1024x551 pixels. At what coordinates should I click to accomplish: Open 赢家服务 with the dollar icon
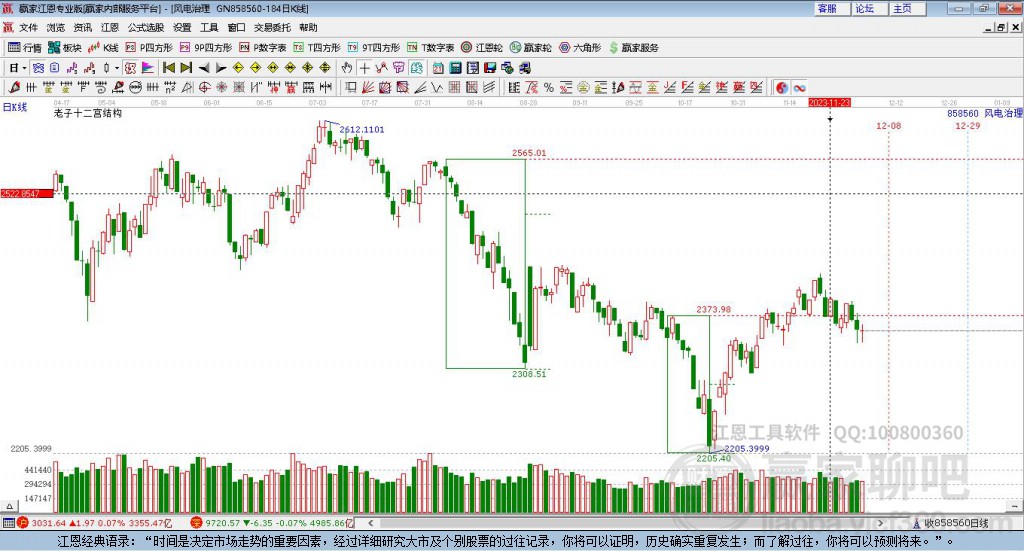[633, 48]
